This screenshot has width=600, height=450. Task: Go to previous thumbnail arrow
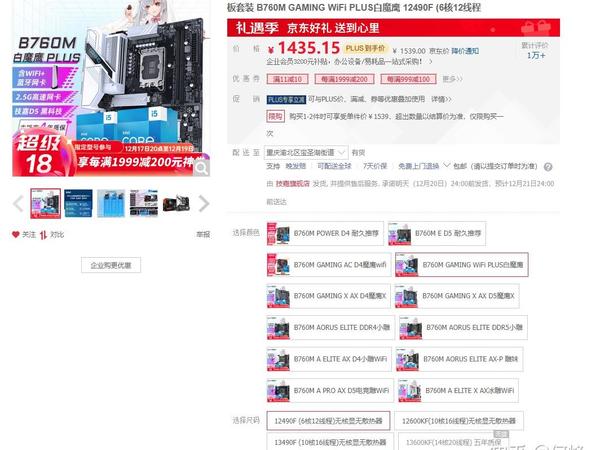point(18,203)
